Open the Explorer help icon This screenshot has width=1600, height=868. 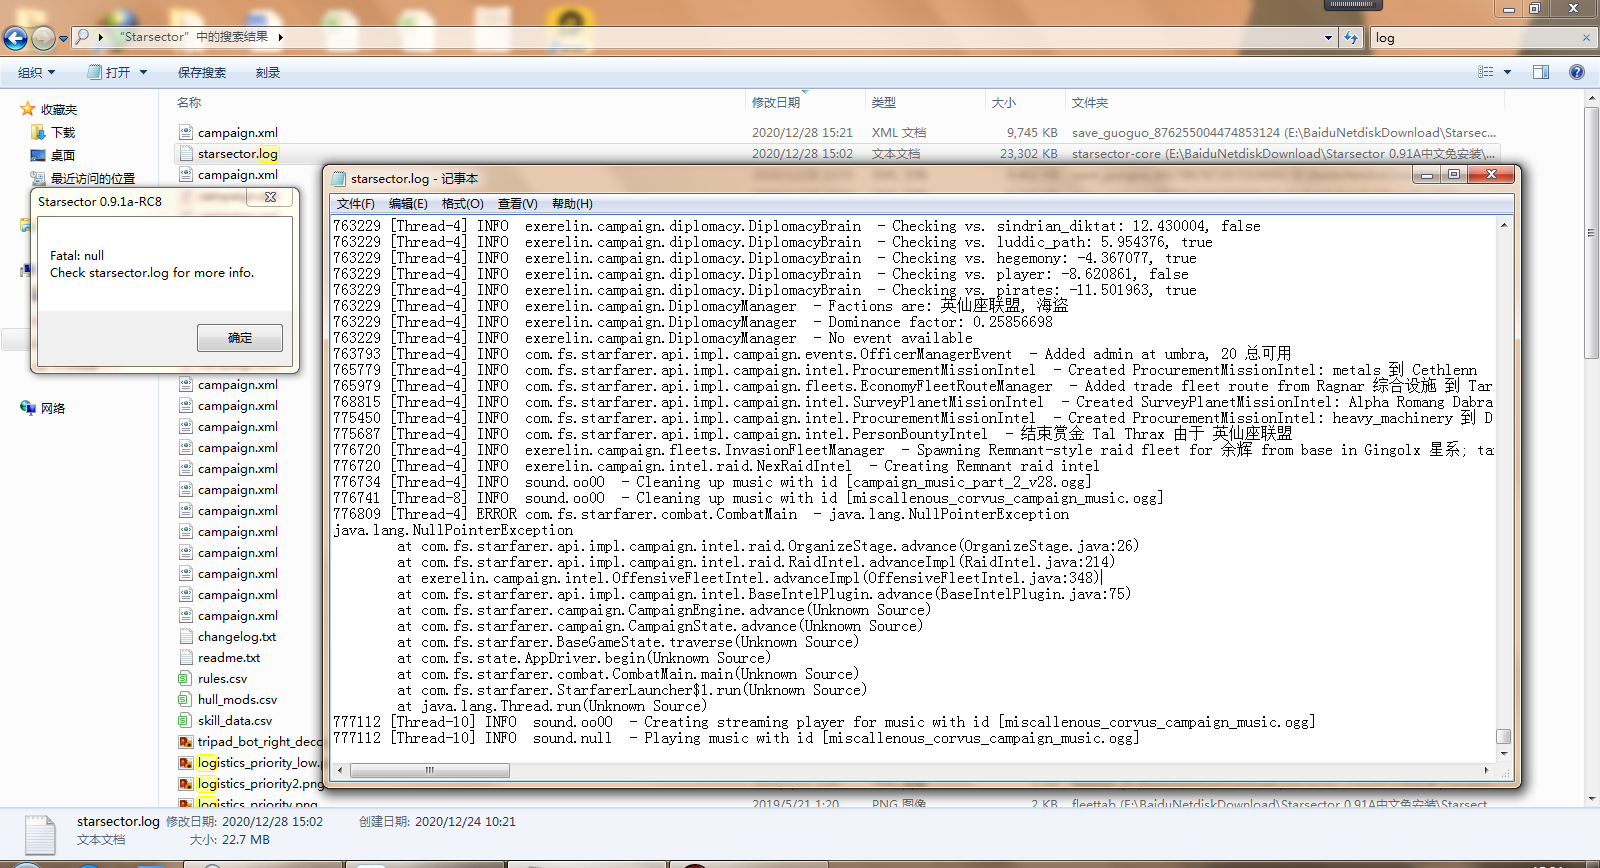coord(1577,72)
